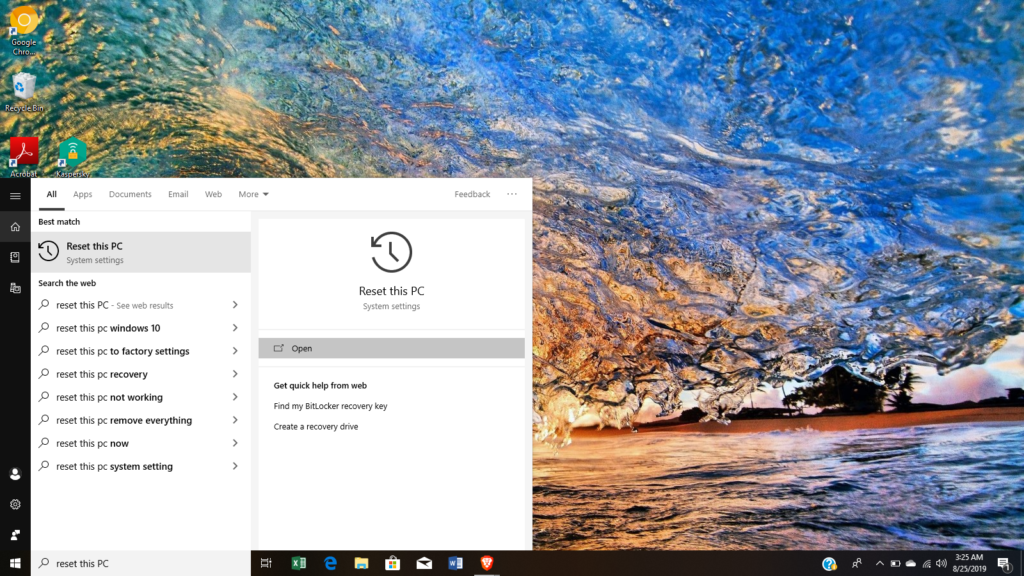Image resolution: width=1024 pixels, height=576 pixels.
Task: Click the Get Help question mark tray icon
Action: (x=829, y=564)
